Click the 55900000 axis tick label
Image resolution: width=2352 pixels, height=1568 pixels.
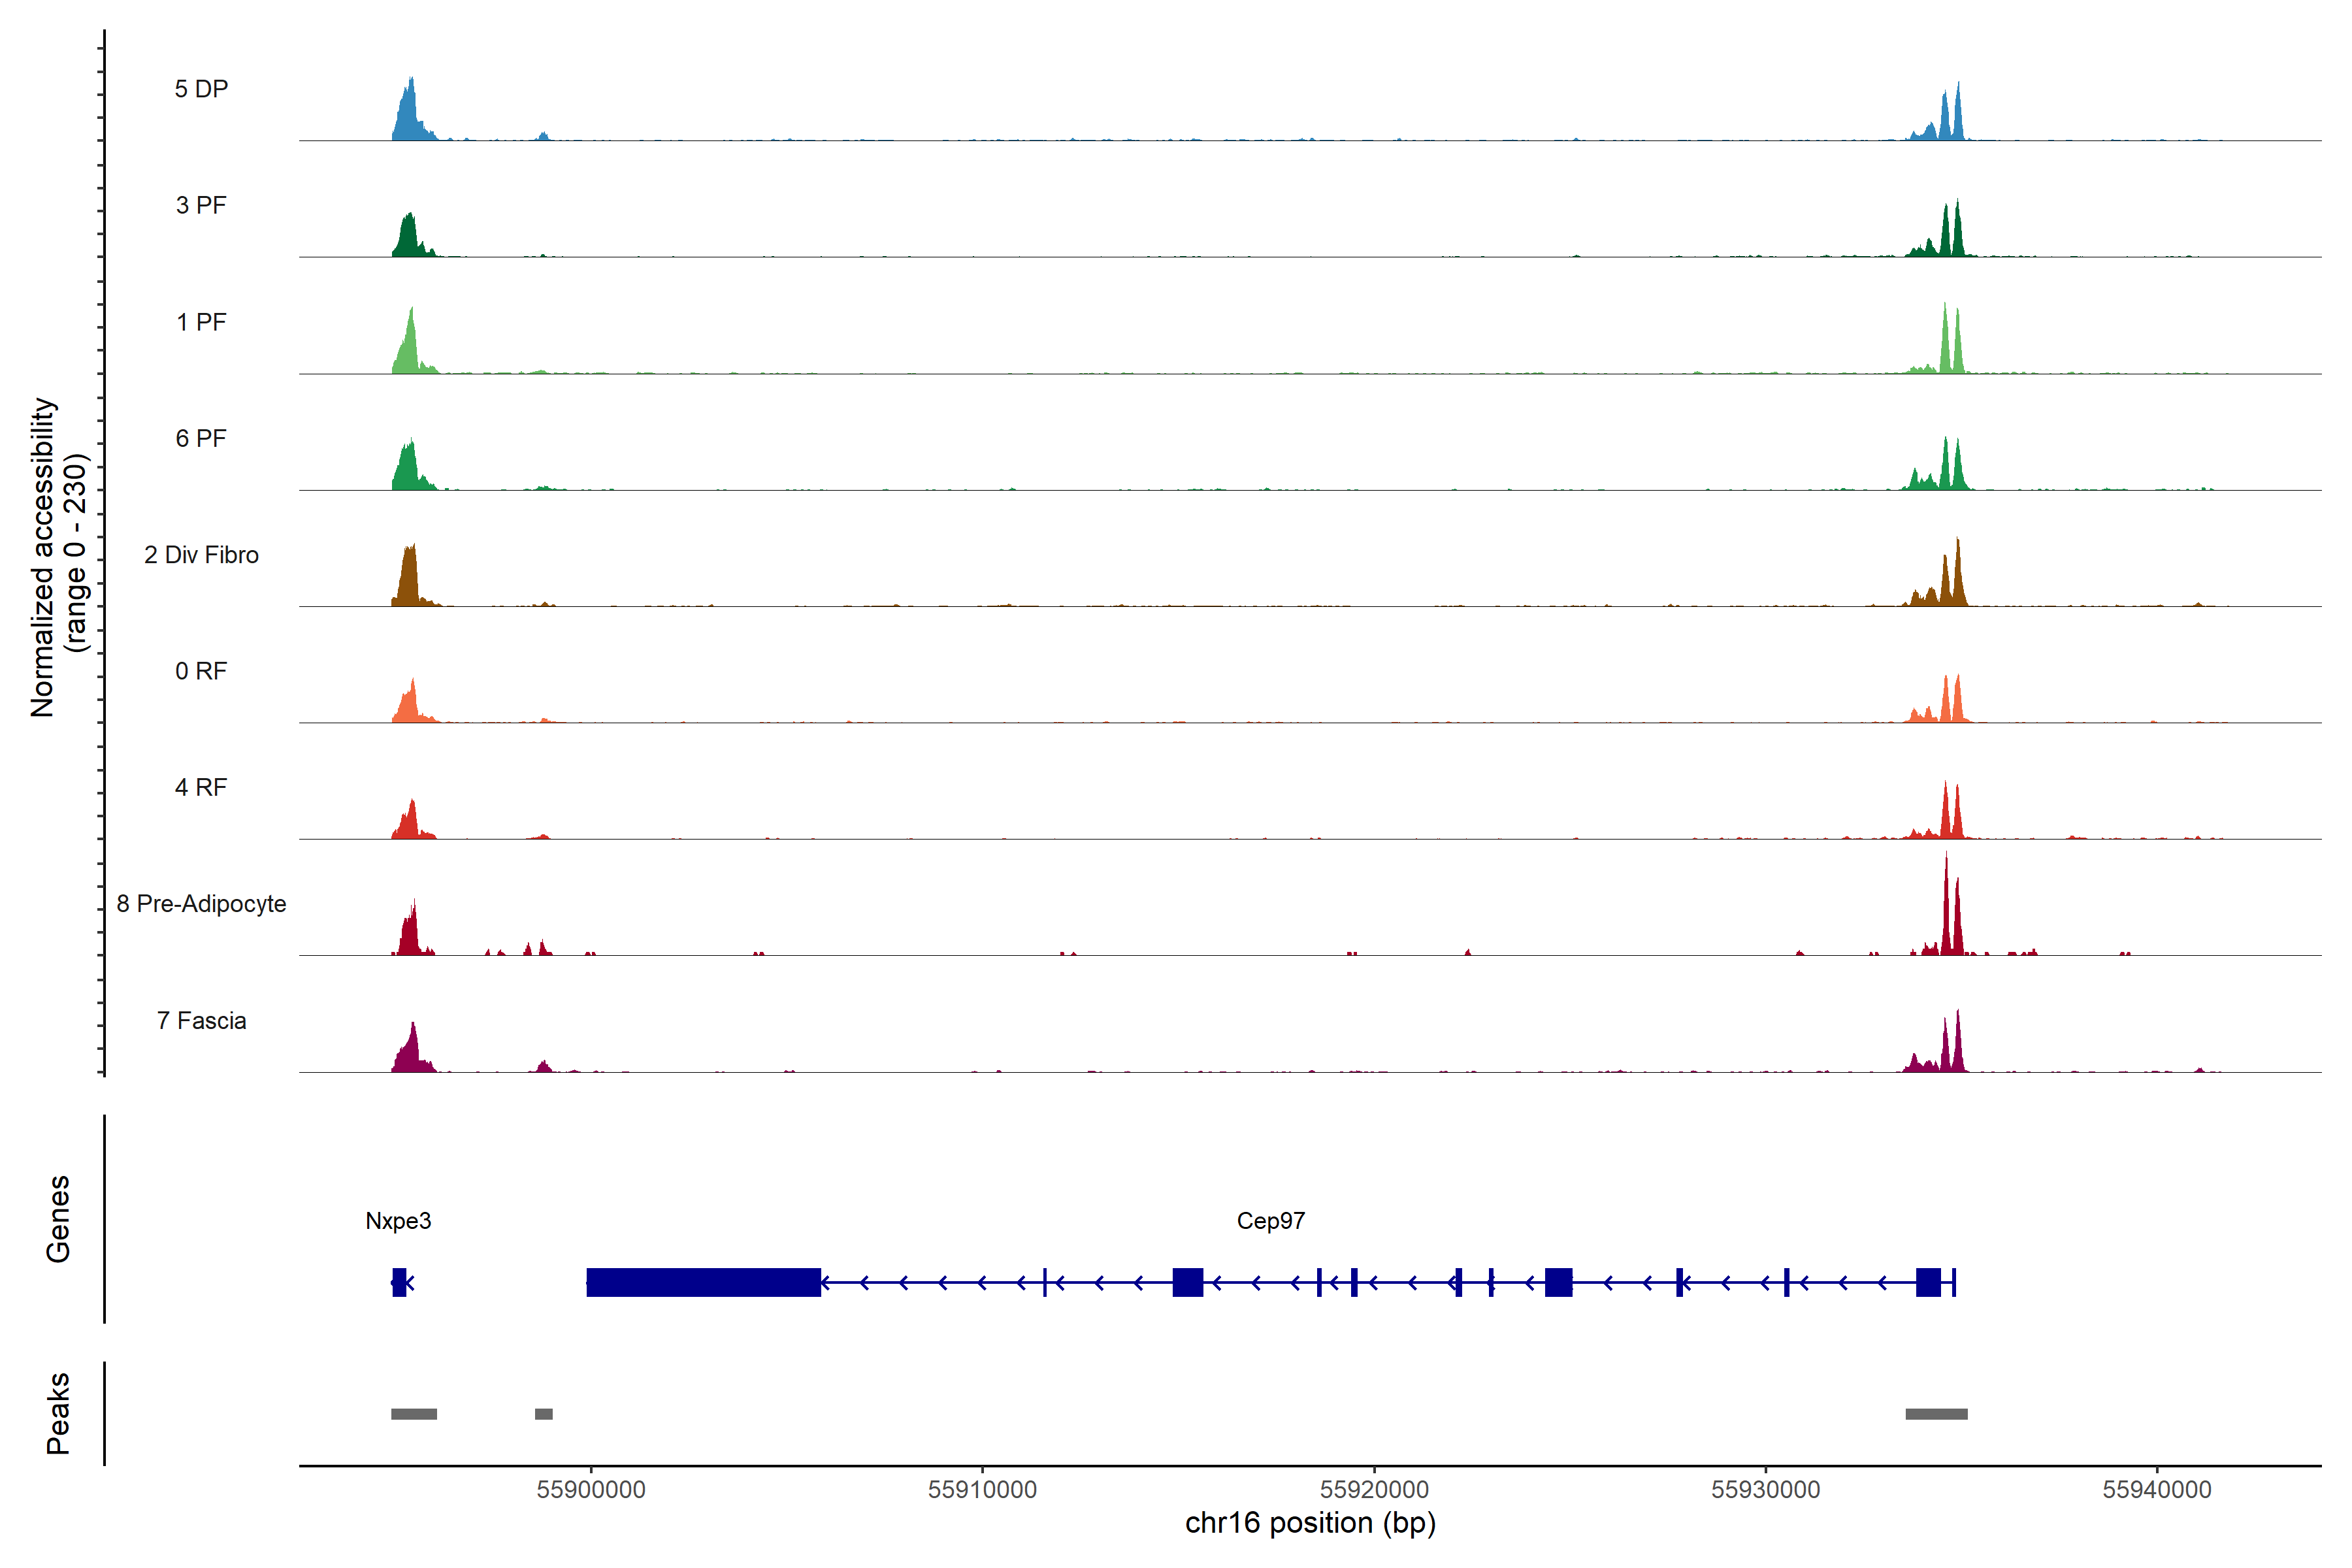coord(591,1490)
